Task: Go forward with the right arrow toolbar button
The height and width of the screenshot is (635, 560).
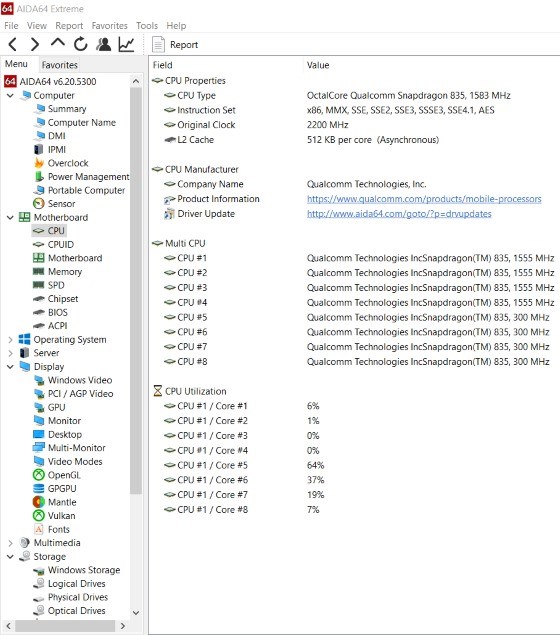Action: (x=35, y=44)
